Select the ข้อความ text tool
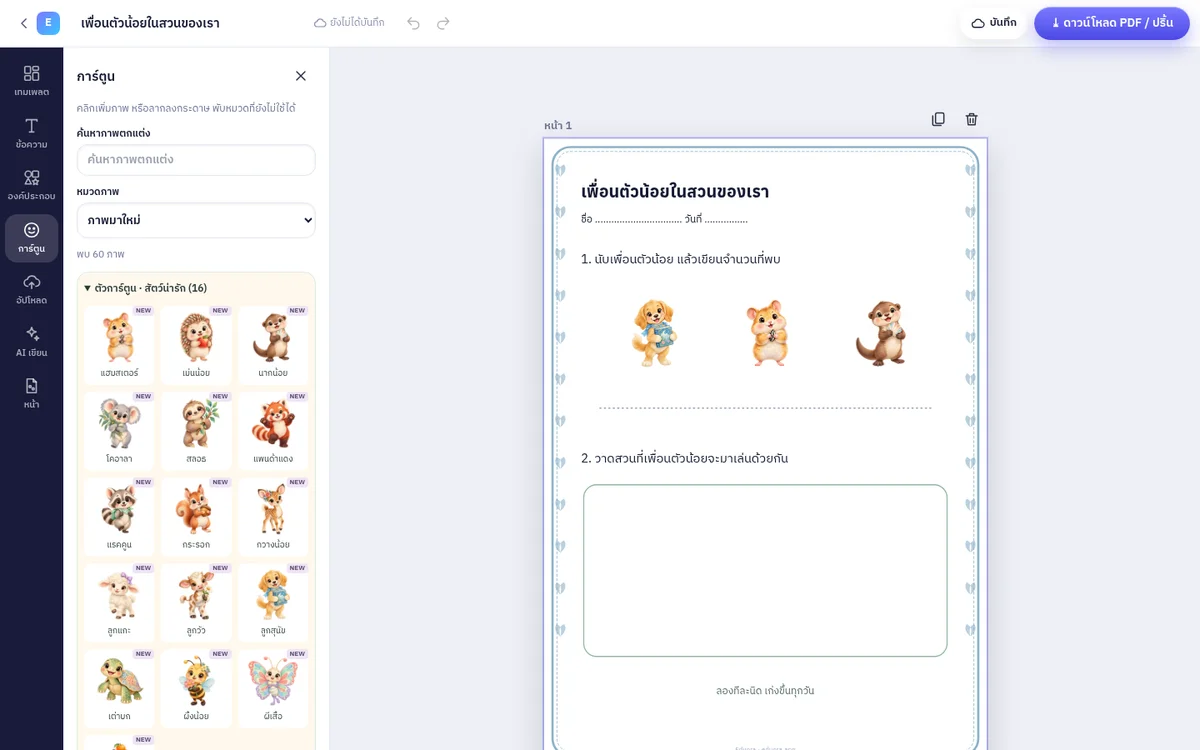The width and height of the screenshot is (1200, 750). pyautogui.click(x=31, y=133)
